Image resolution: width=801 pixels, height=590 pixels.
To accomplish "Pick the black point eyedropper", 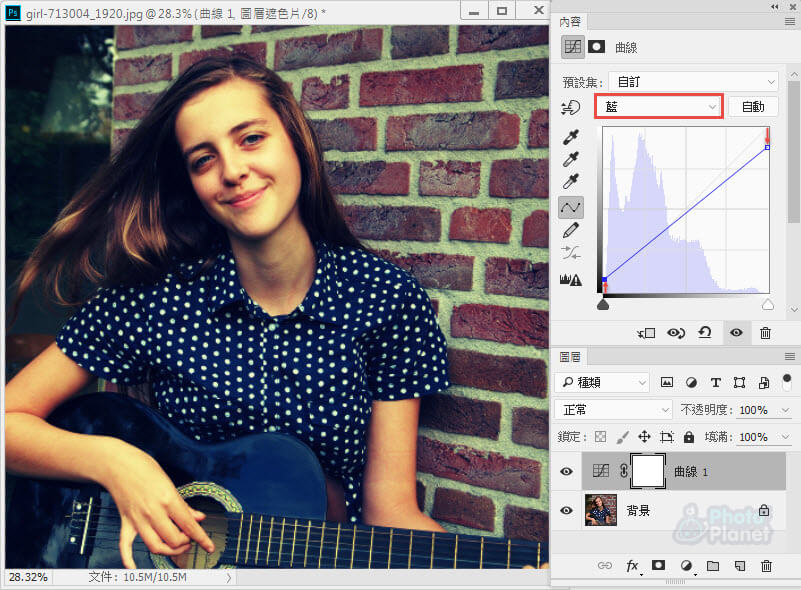I will pyautogui.click(x=571, y=137).
